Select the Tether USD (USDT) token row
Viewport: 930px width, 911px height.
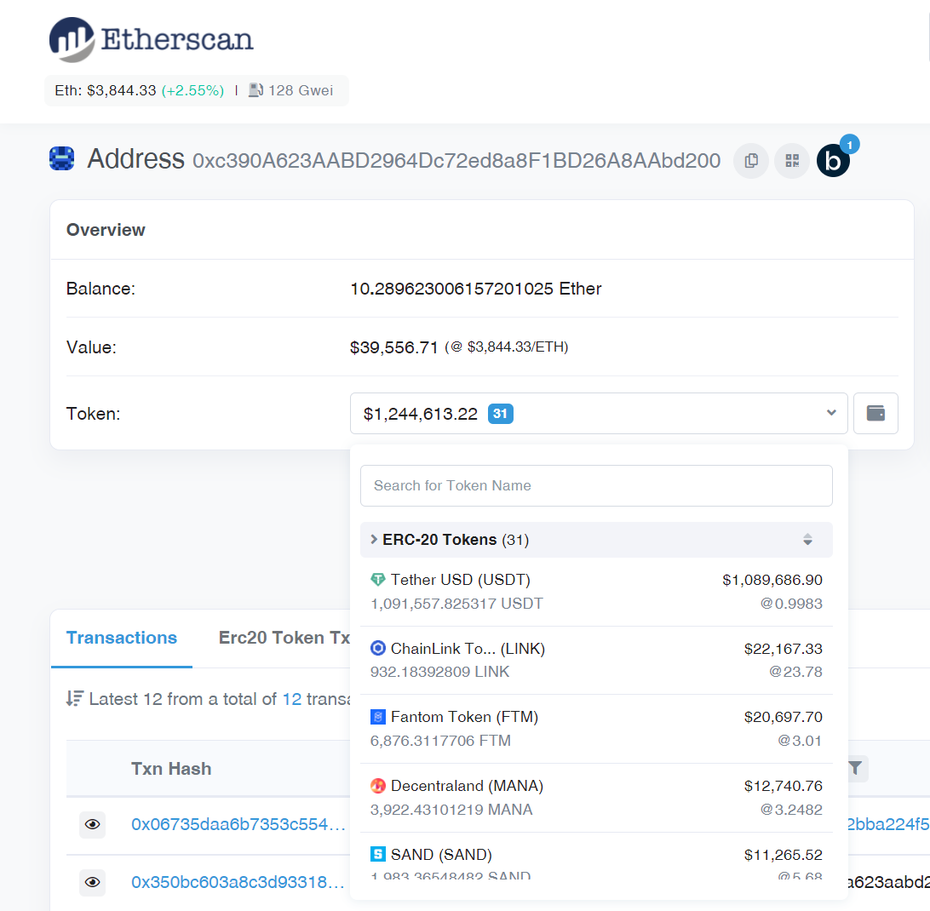tap(596, 592)
